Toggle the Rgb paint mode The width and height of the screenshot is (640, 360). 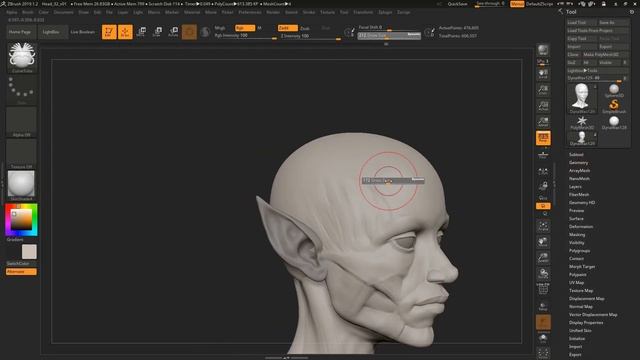[245, 28]
